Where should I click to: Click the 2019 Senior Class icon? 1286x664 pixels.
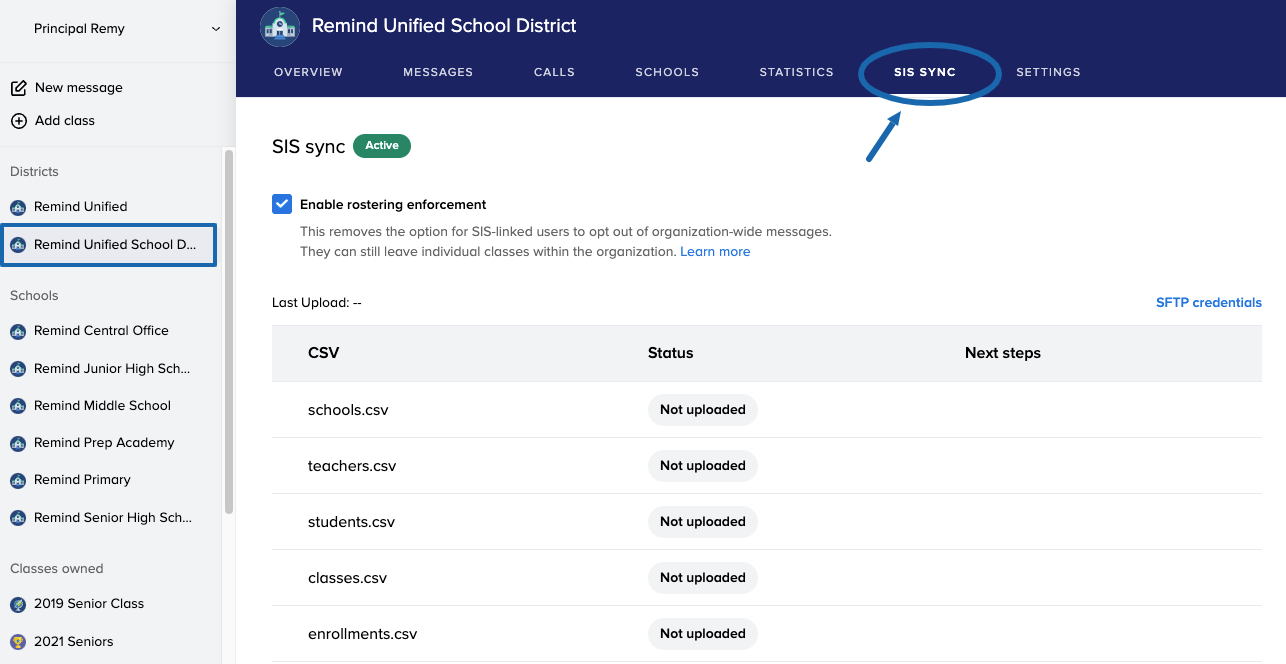pyautogui.click(x=18, y=604)
